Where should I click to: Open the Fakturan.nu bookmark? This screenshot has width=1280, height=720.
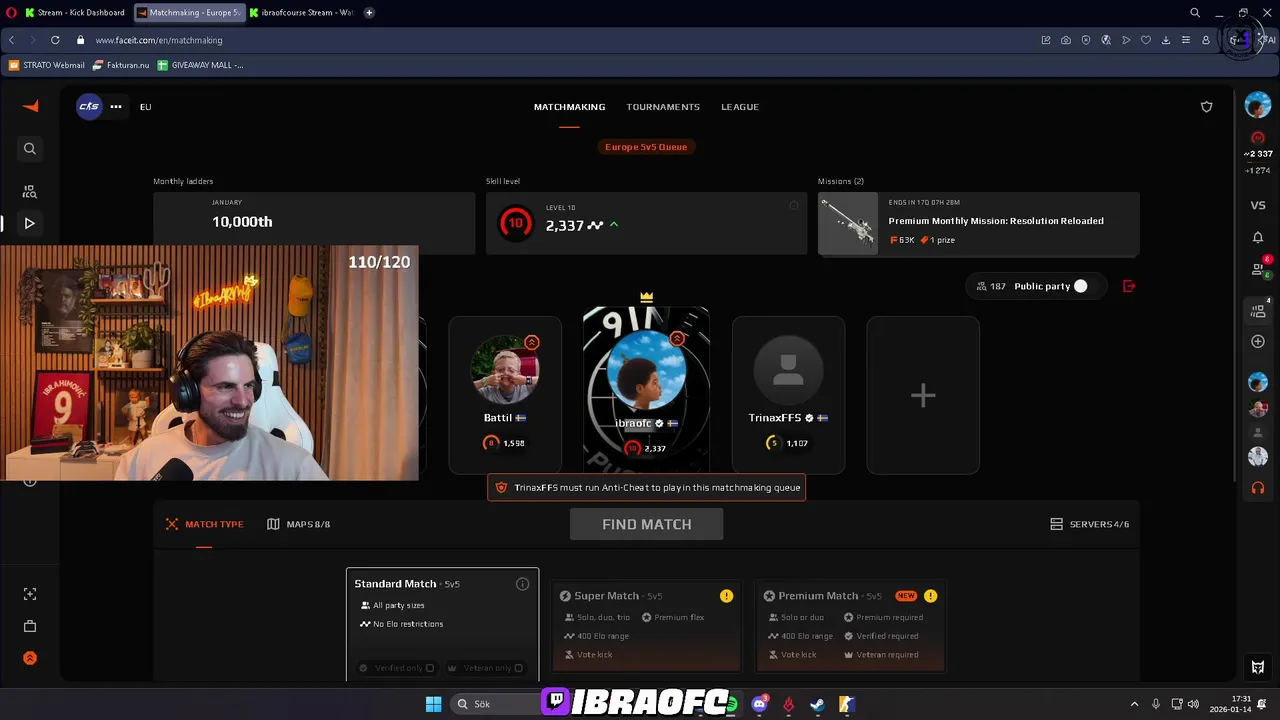pyautogui.click(x=121, y=65)
